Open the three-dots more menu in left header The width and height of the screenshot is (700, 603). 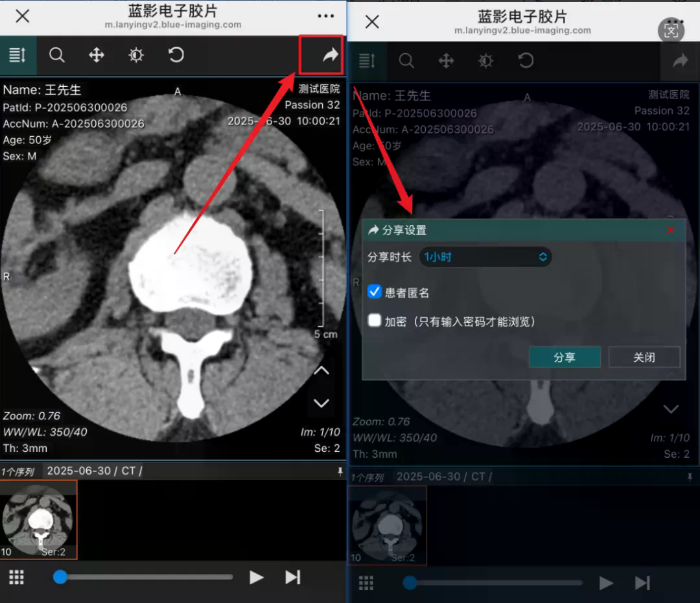325,16
